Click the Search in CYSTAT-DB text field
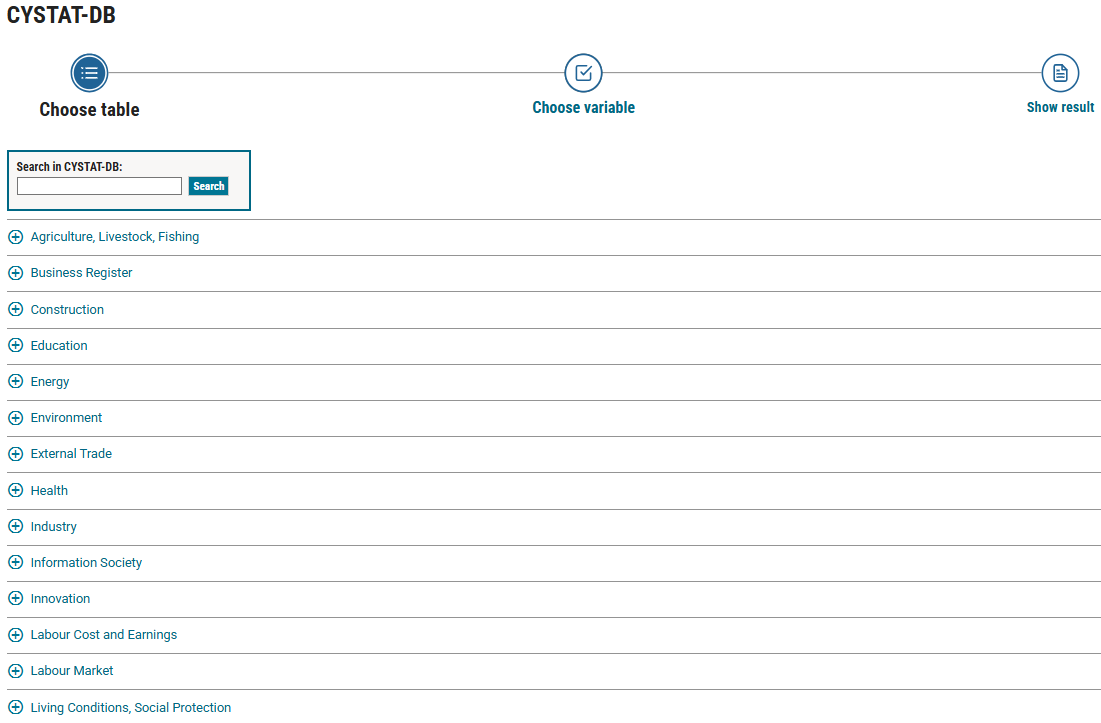The width and height of the screenshot is (1101, 723). click(x=99, y=186)
